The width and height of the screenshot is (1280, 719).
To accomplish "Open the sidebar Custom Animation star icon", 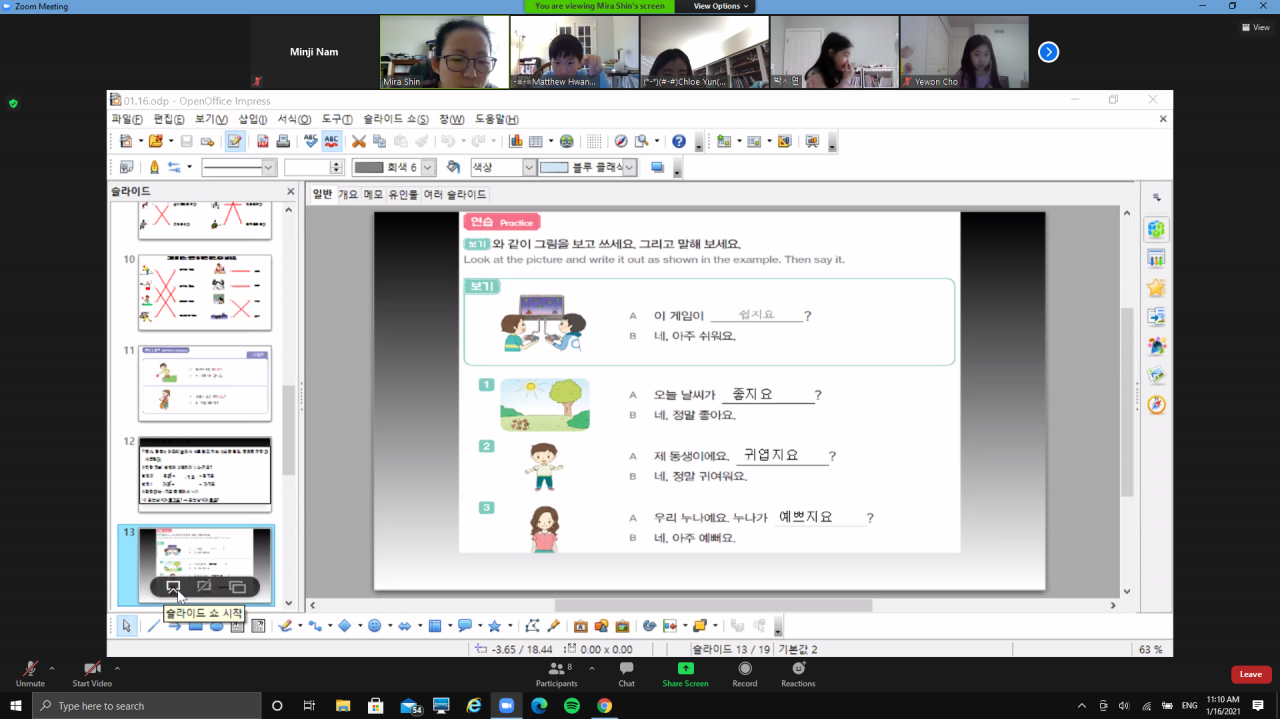I will coord(1157,288).
